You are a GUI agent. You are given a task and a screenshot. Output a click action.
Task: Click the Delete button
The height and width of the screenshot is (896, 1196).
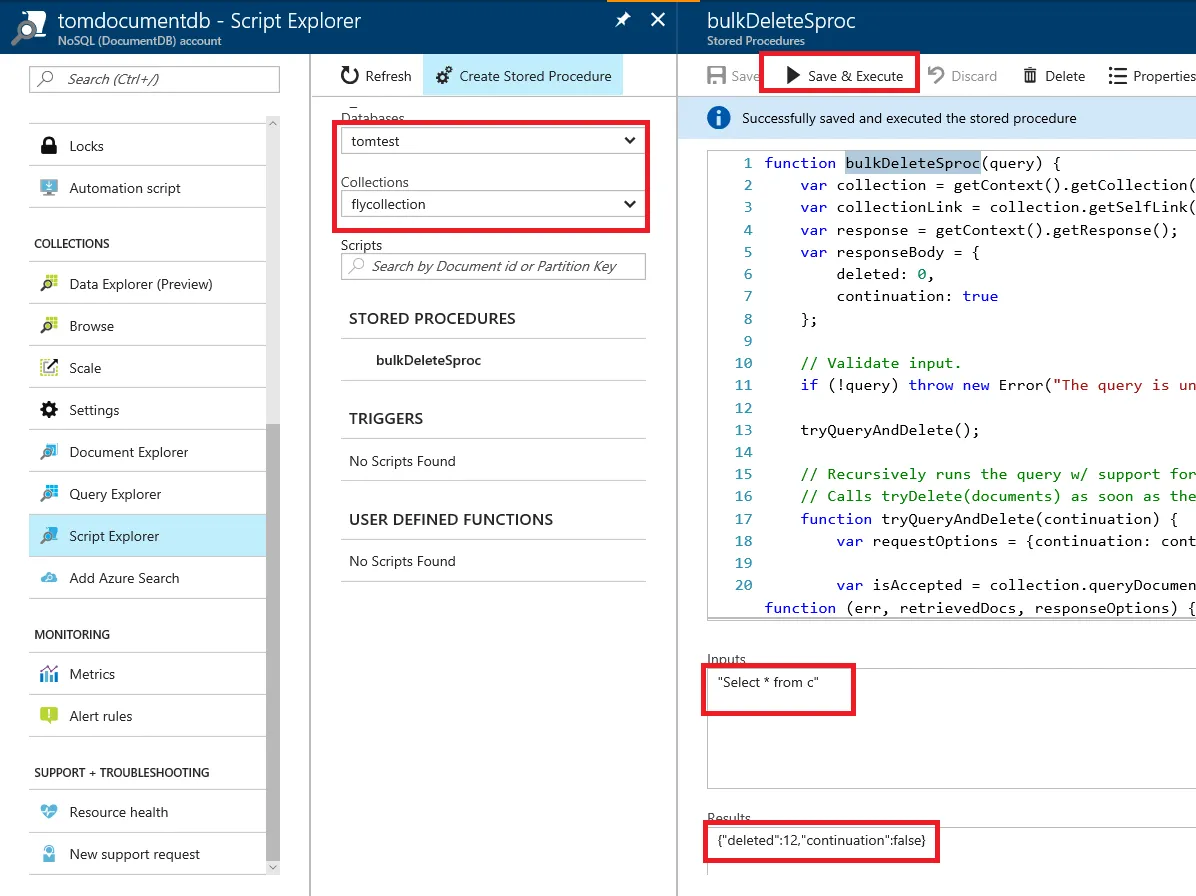(1054, 75)
